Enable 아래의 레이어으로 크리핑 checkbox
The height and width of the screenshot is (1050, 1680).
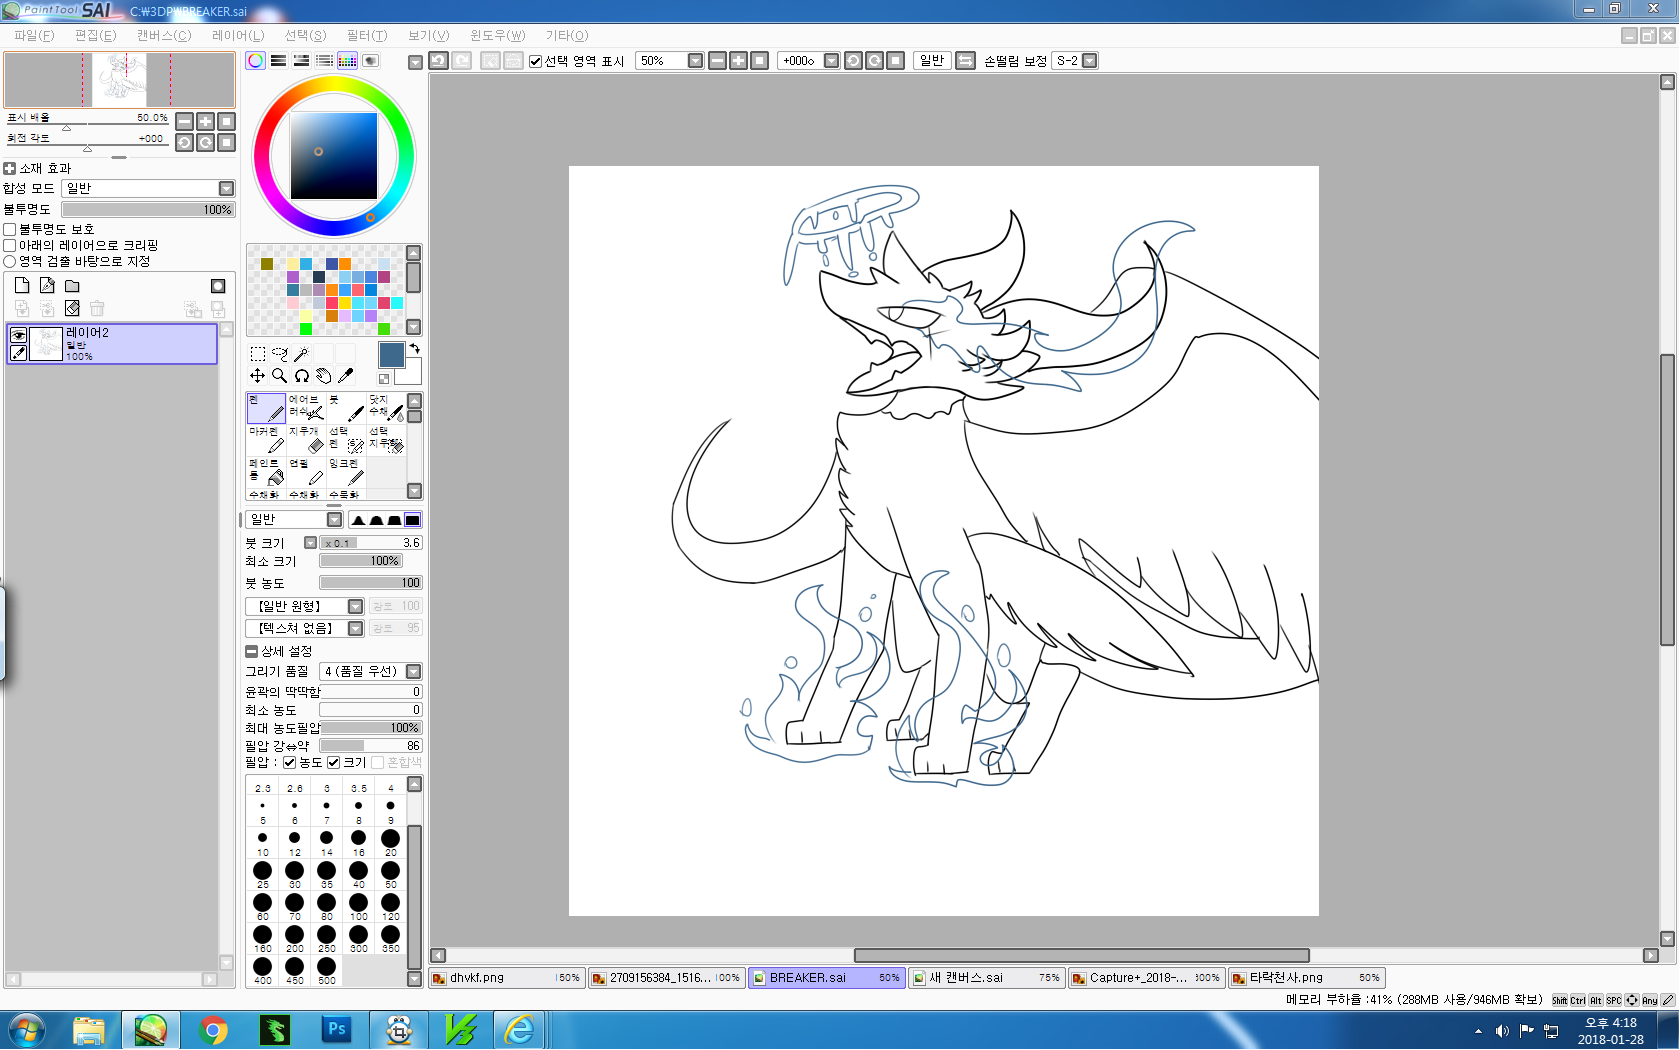[10, 246]
